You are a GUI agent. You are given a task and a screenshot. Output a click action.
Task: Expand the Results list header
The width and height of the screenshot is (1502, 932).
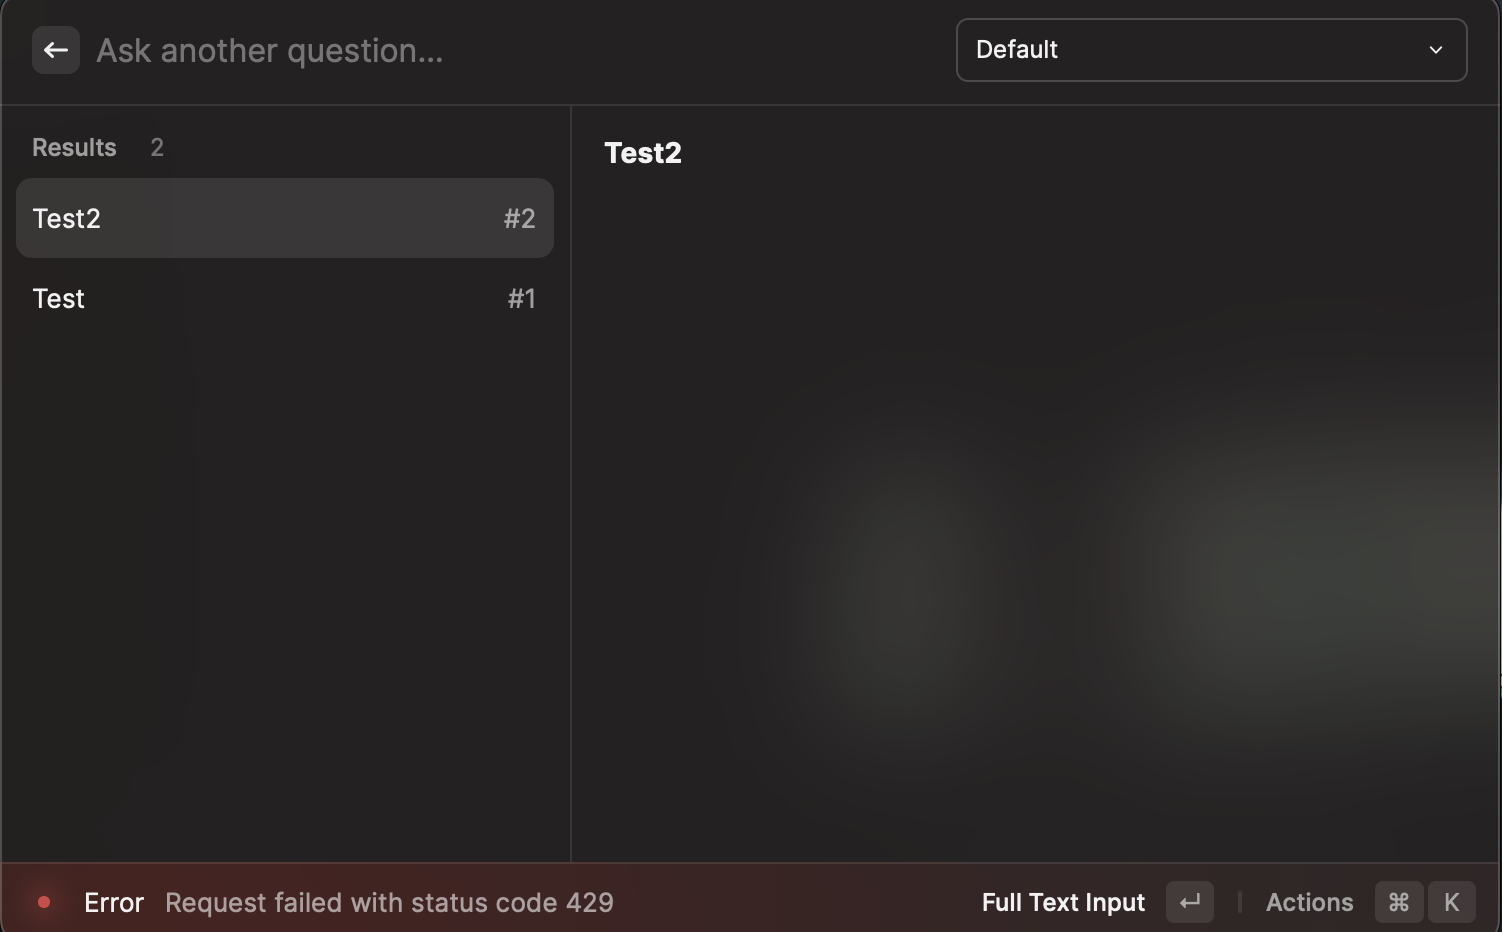coord(74,147)
